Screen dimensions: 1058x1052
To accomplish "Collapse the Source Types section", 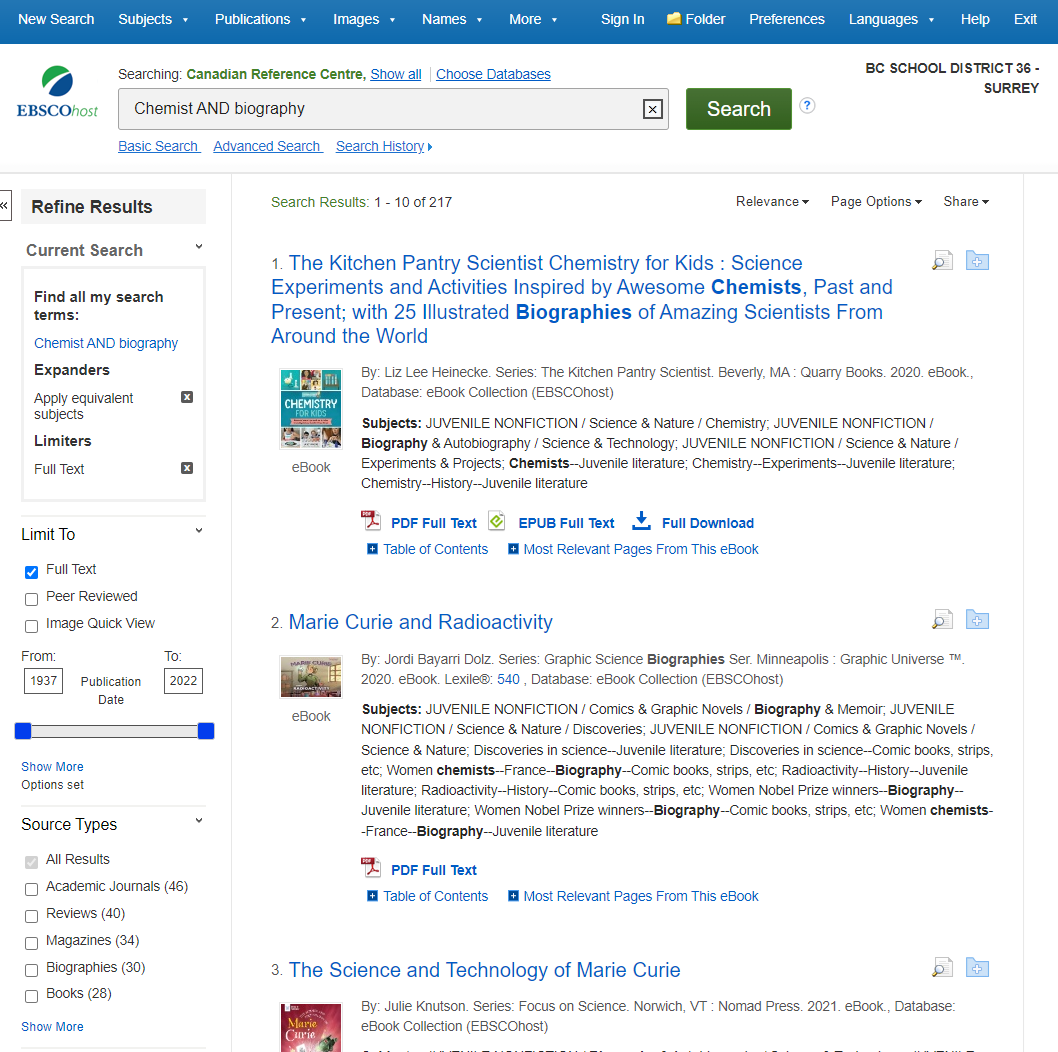I will 199,821.
